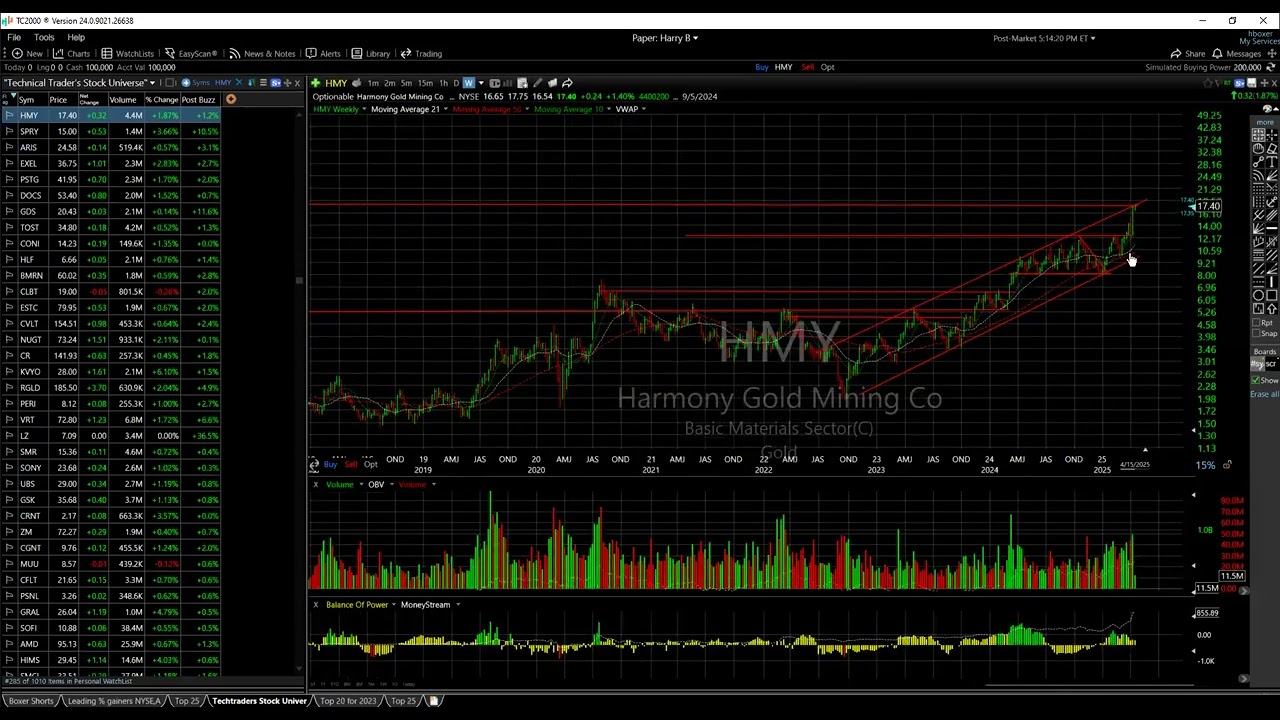The image size is (1280, 720).
Task: Click the pencil draw icon in chart toolbar
Action: [x=538, y=83]
